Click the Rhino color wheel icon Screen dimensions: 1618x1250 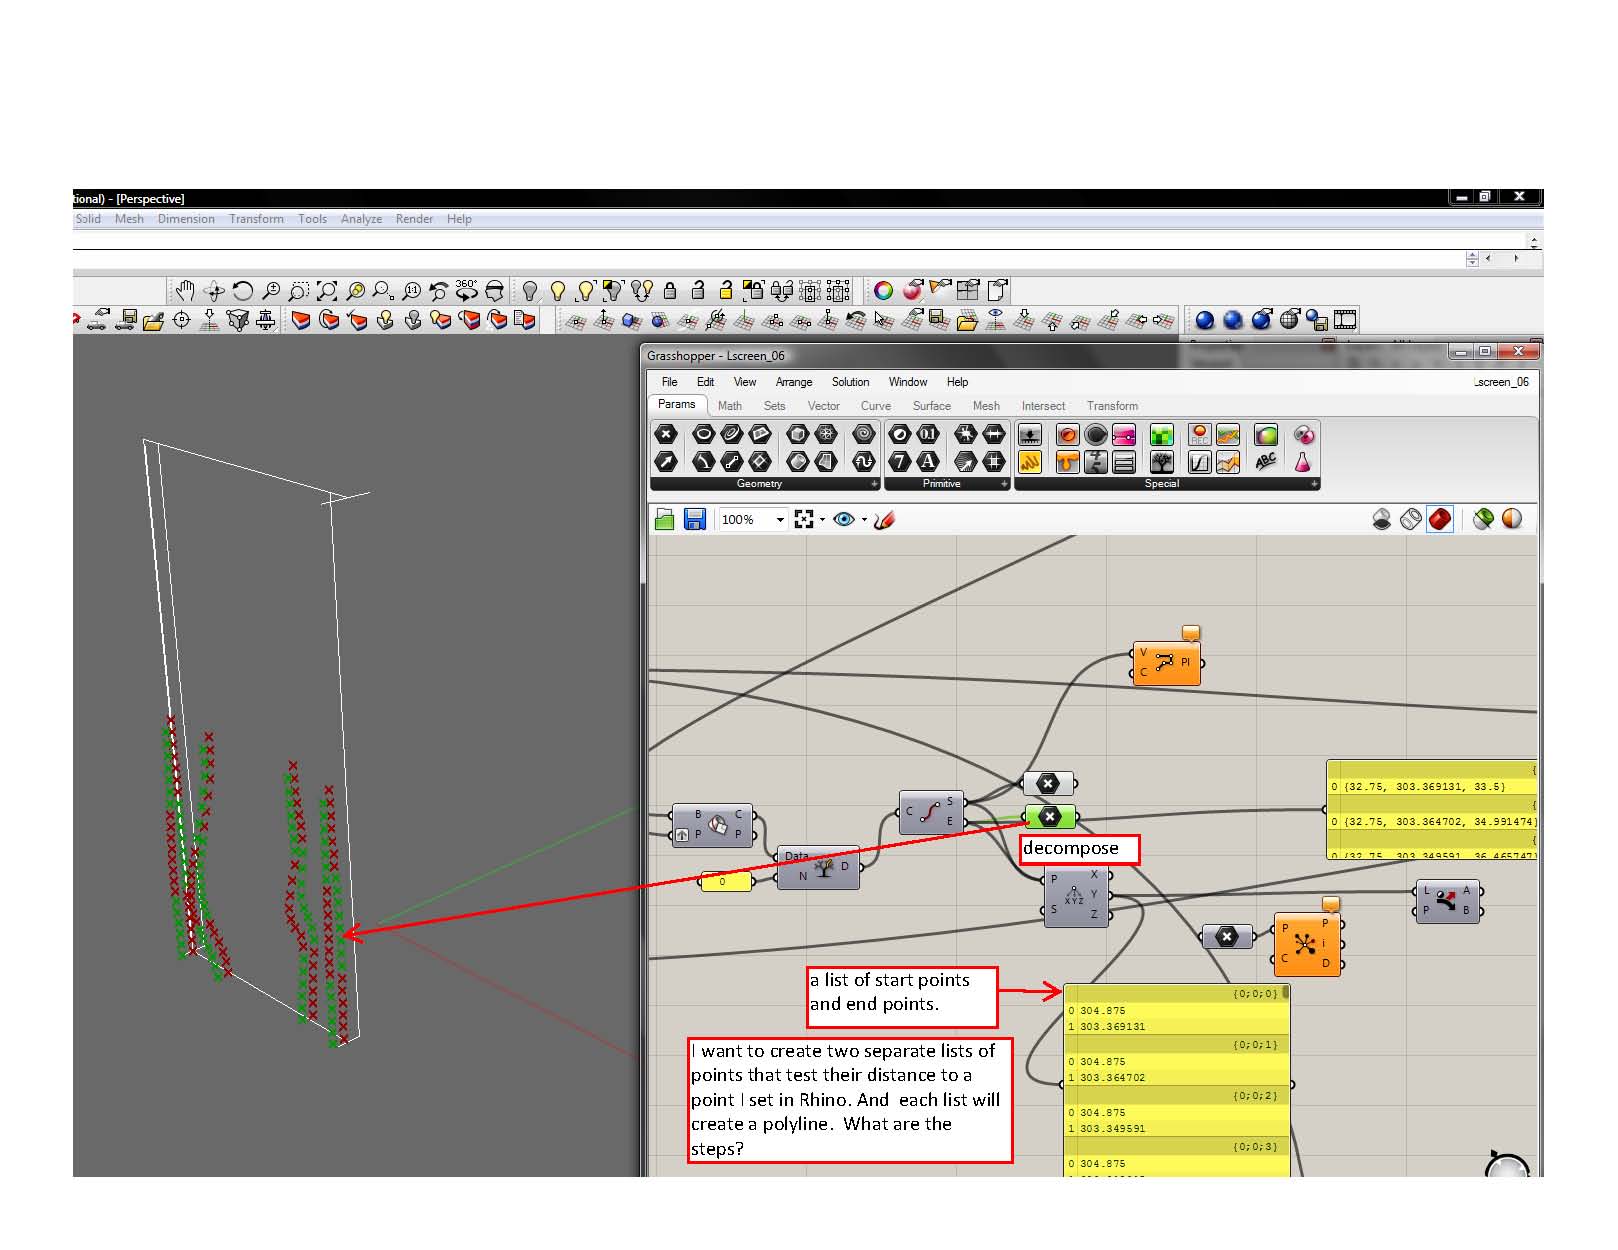883,291
